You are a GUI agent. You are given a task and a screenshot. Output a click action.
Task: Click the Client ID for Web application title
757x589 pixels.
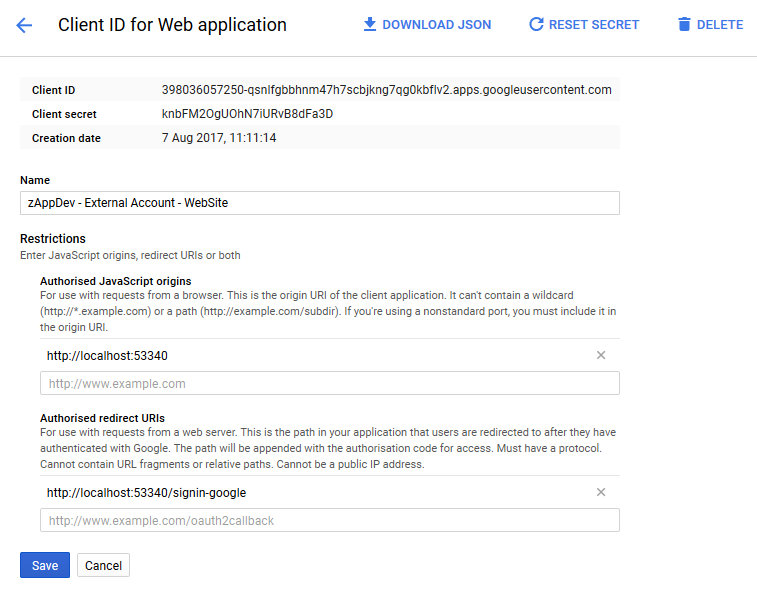pos(172,25)
